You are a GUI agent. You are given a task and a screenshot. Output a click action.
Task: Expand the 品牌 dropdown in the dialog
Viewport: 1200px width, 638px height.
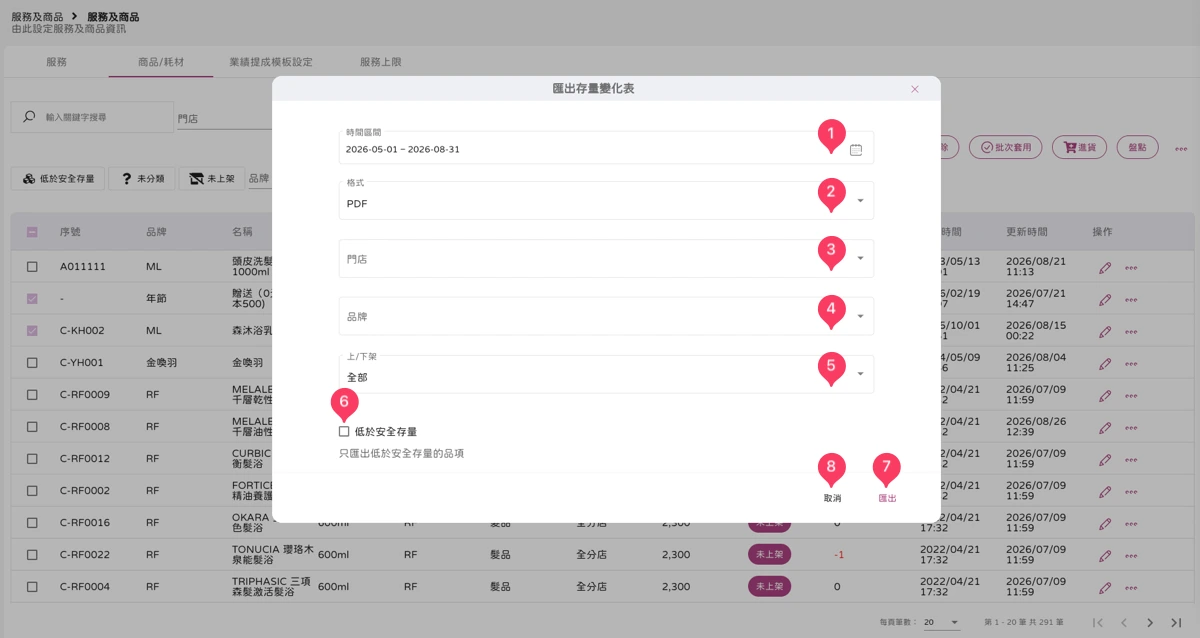coord(606,317)
